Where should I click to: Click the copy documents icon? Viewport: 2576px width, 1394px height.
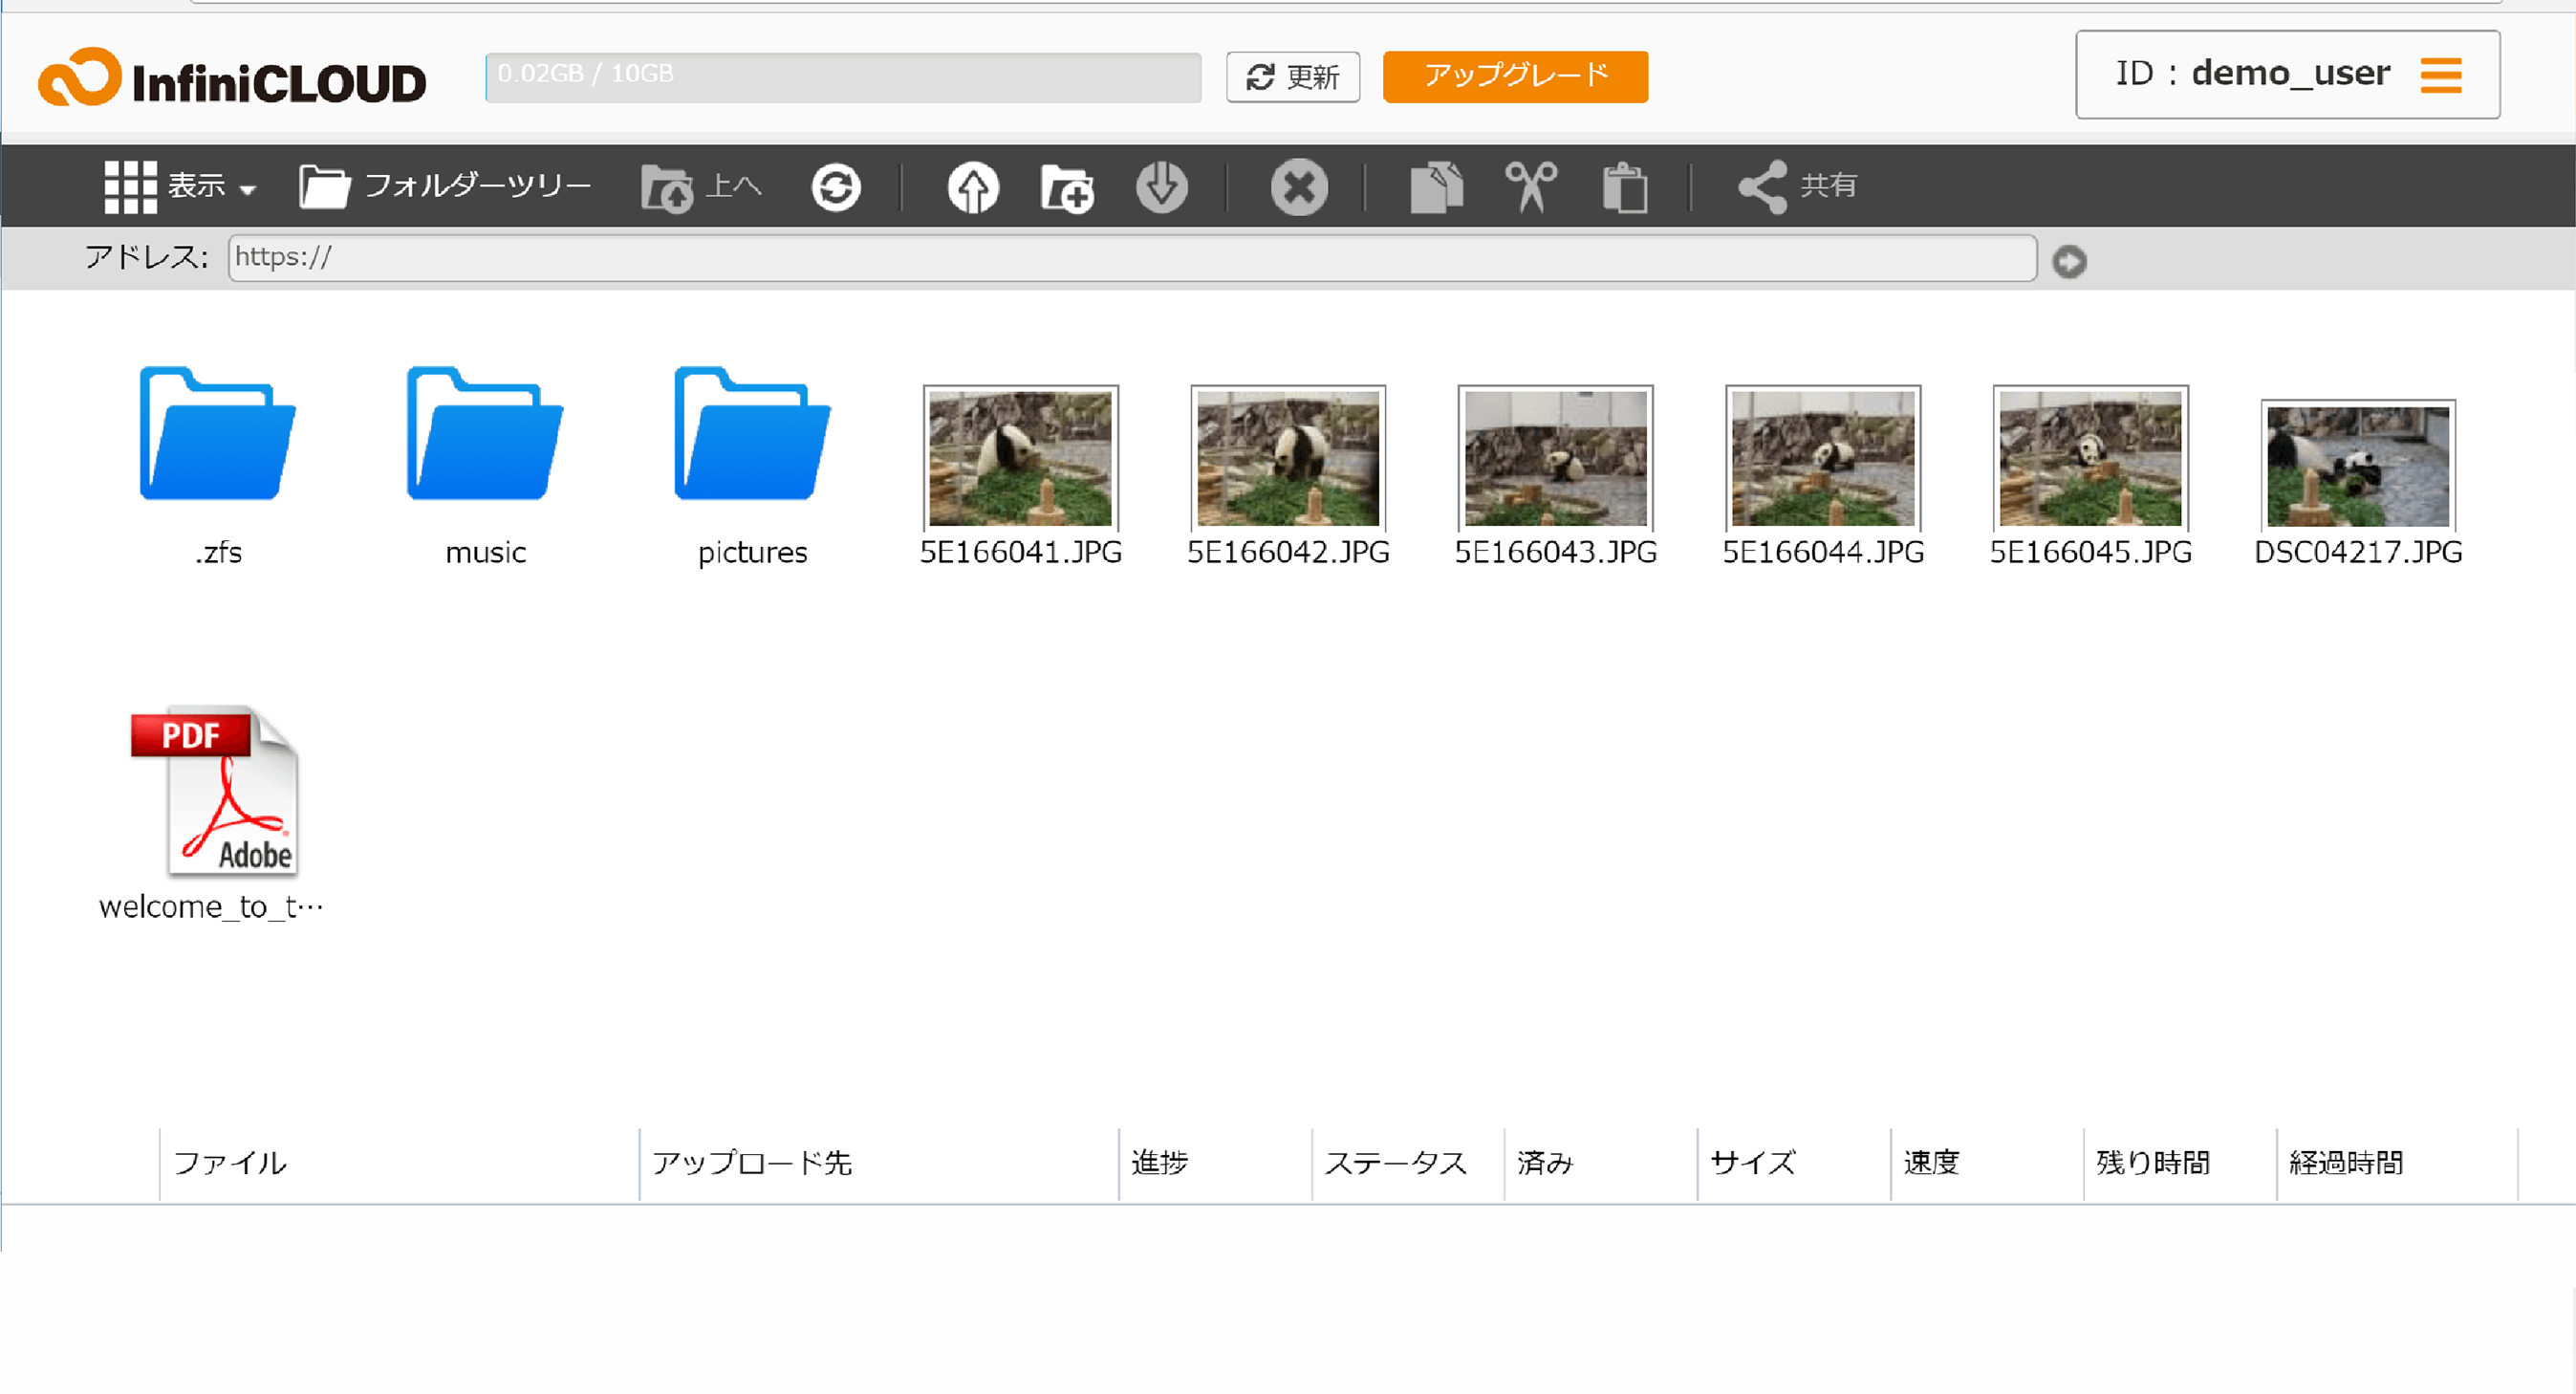click(x=1436, y=187)
